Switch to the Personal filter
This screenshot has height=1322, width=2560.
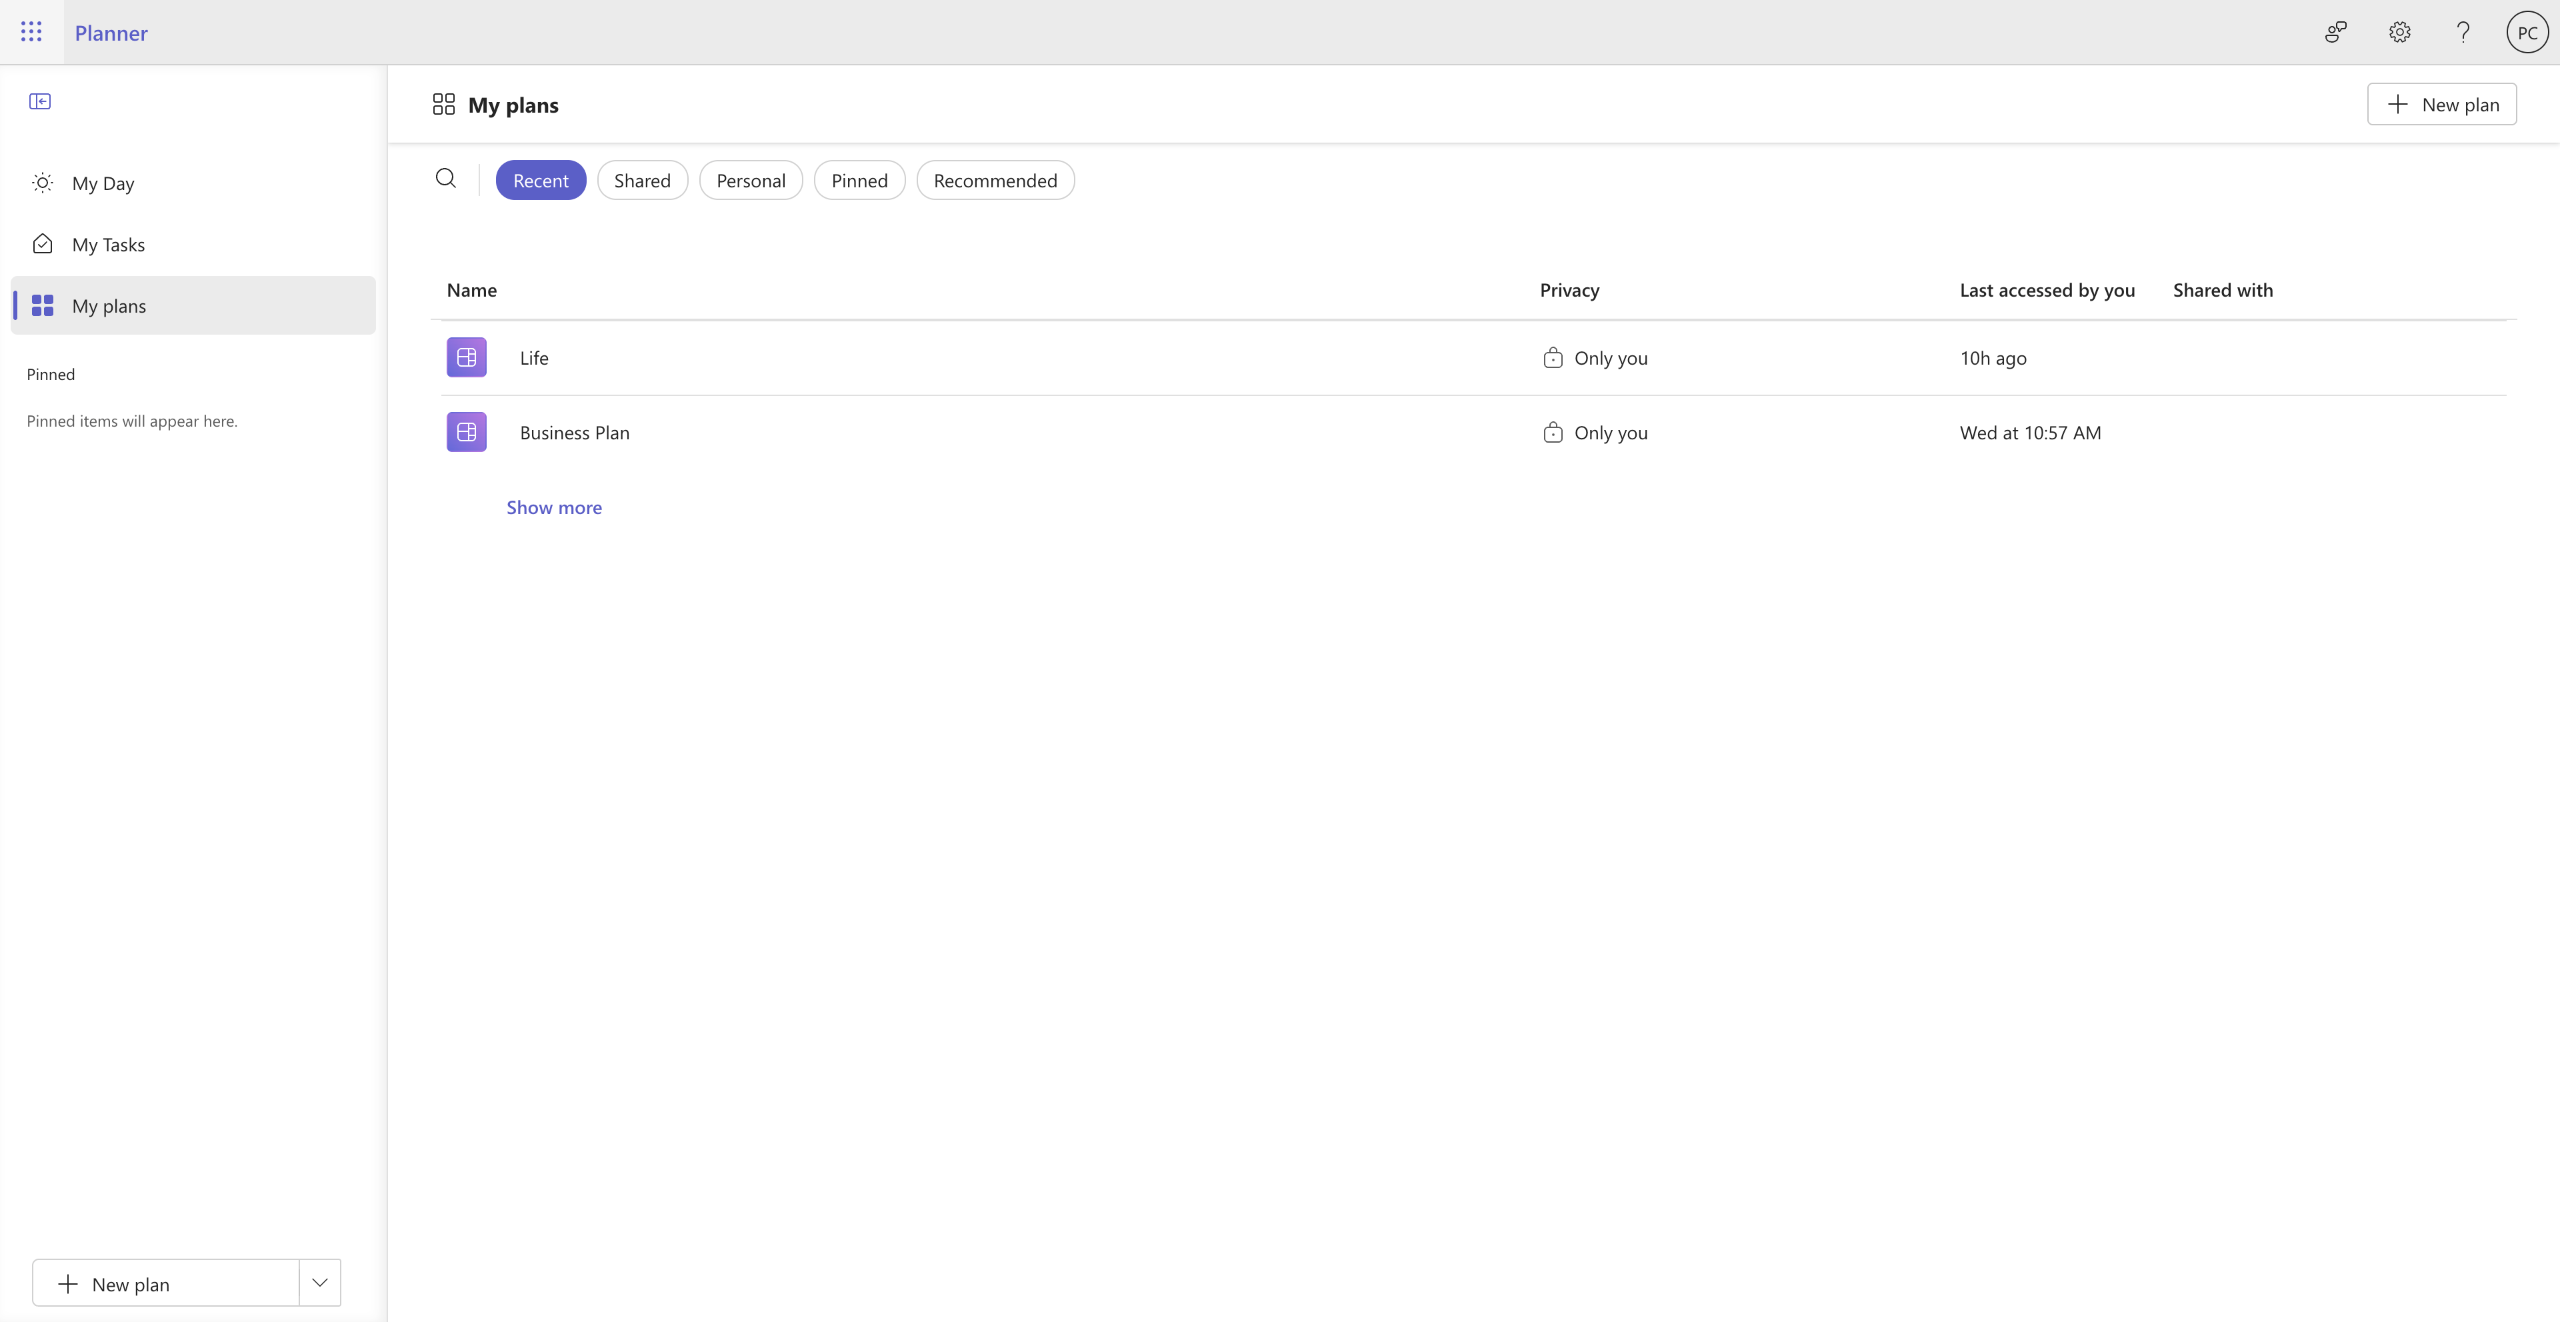pos(750,180)
